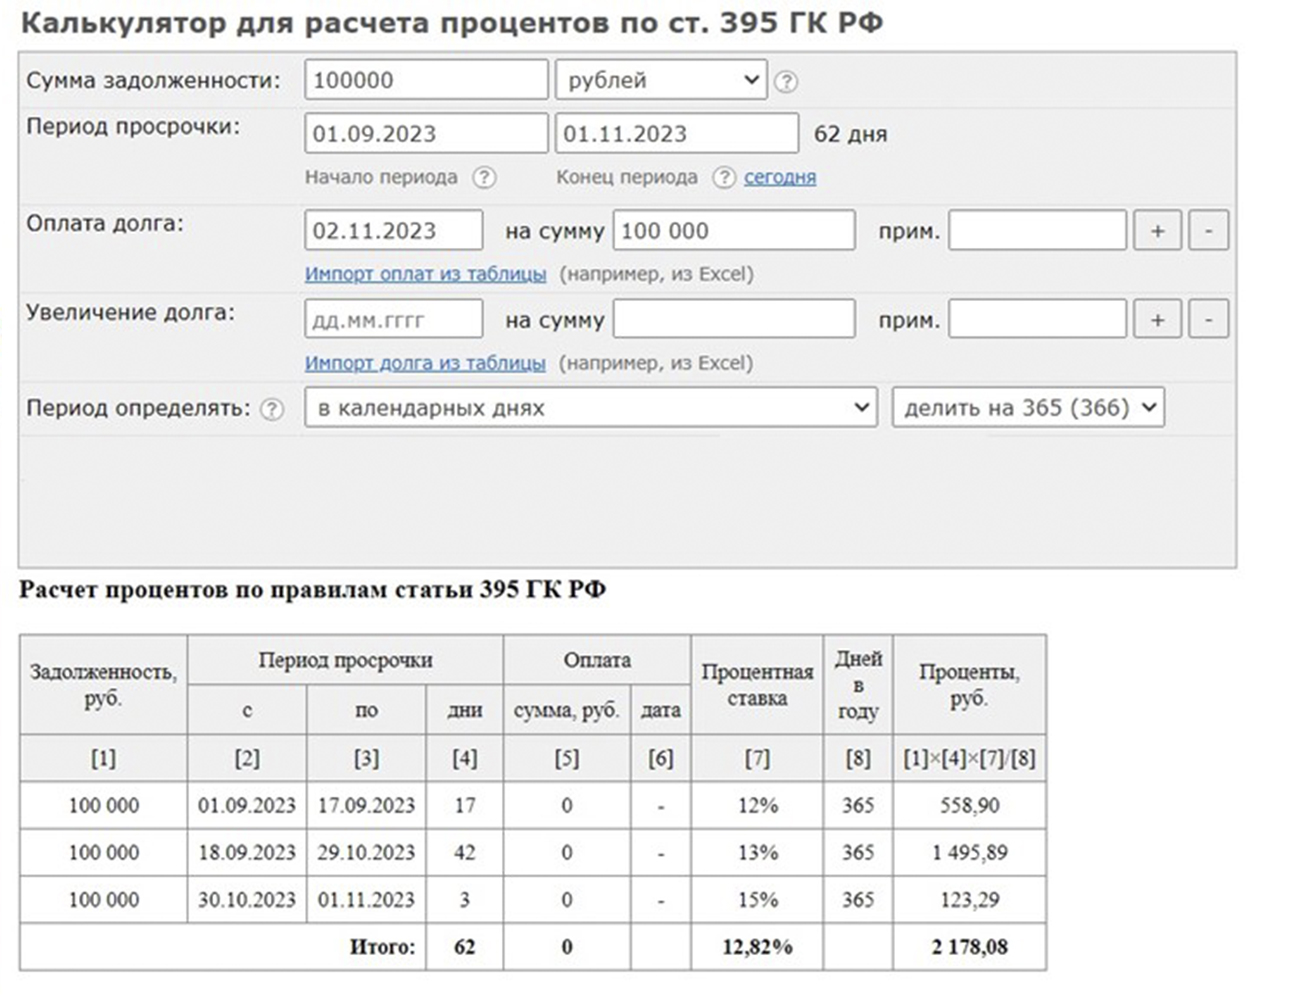This screenshot has height=1001, width=1296.
Task: Click payment amount field showing 100 000
Action: (734, 231)
